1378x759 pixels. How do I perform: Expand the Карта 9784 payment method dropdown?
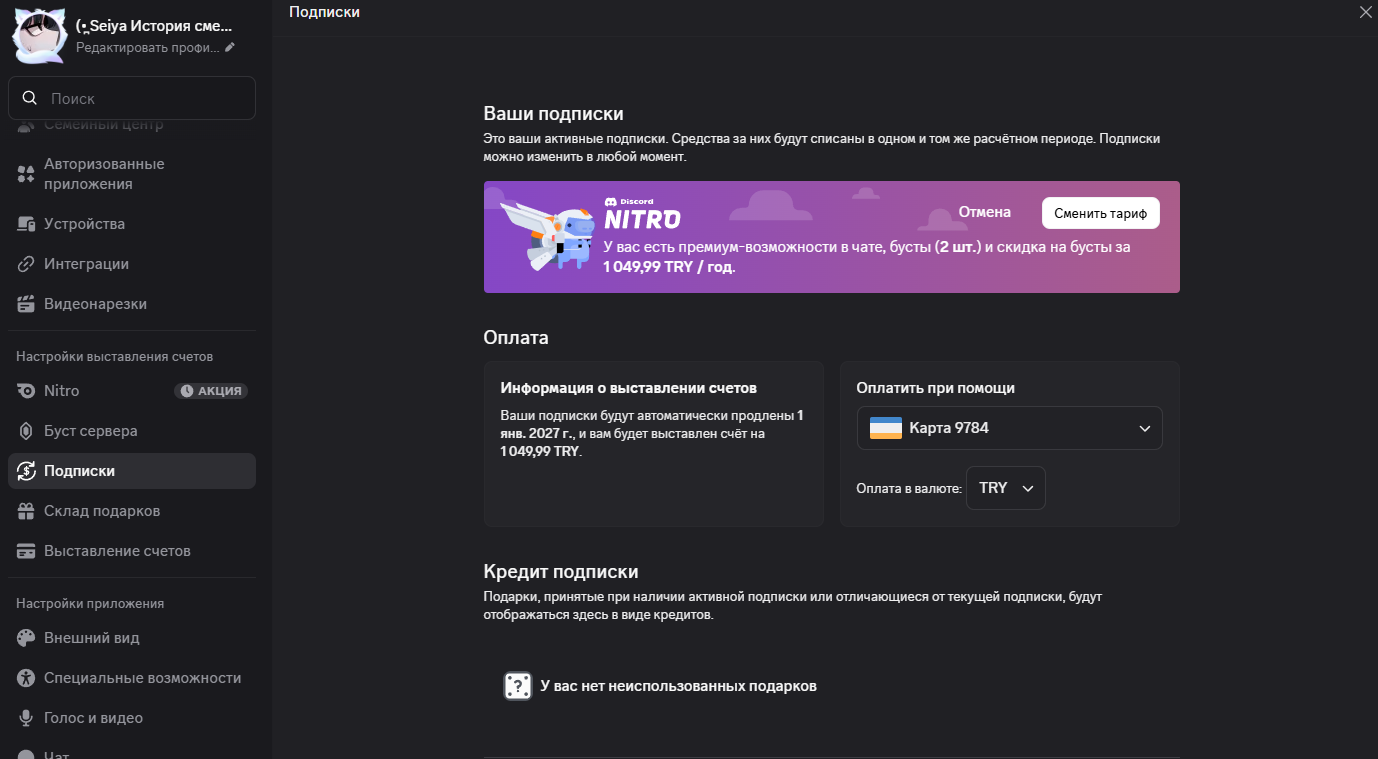coord(1010,428)
